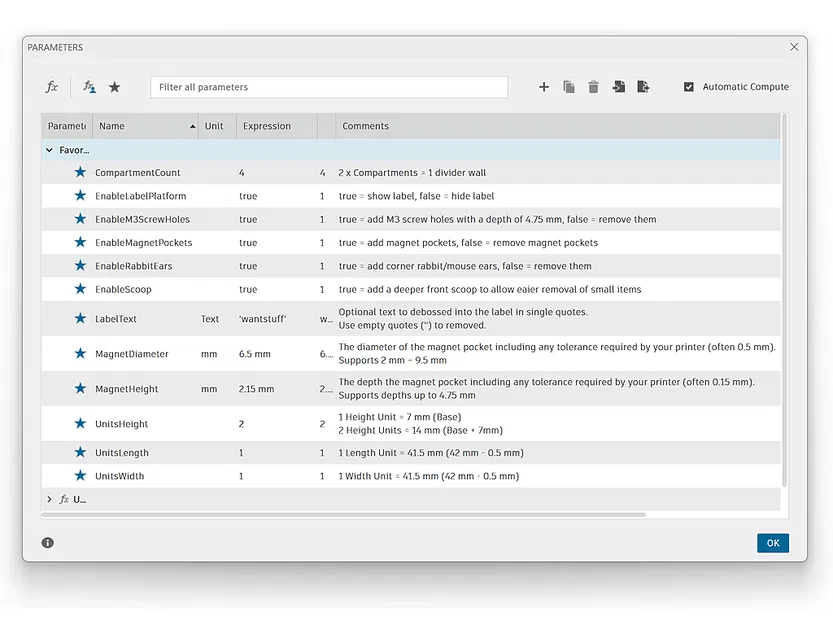Toggle the Automatic Compute checkbox
The image size is (833, 625).
[x=689, y=86]
